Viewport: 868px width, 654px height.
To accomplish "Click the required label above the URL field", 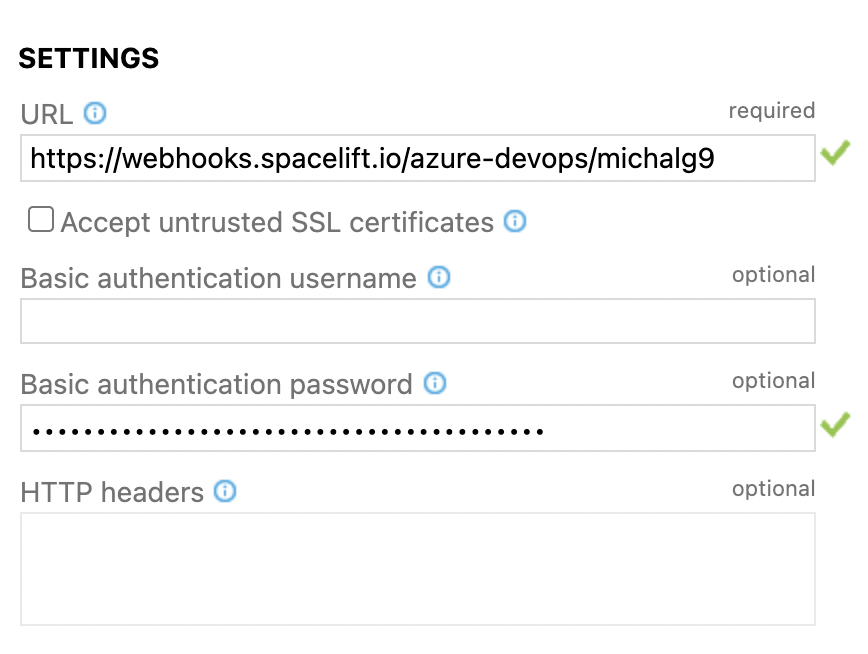I will point(772,110).
